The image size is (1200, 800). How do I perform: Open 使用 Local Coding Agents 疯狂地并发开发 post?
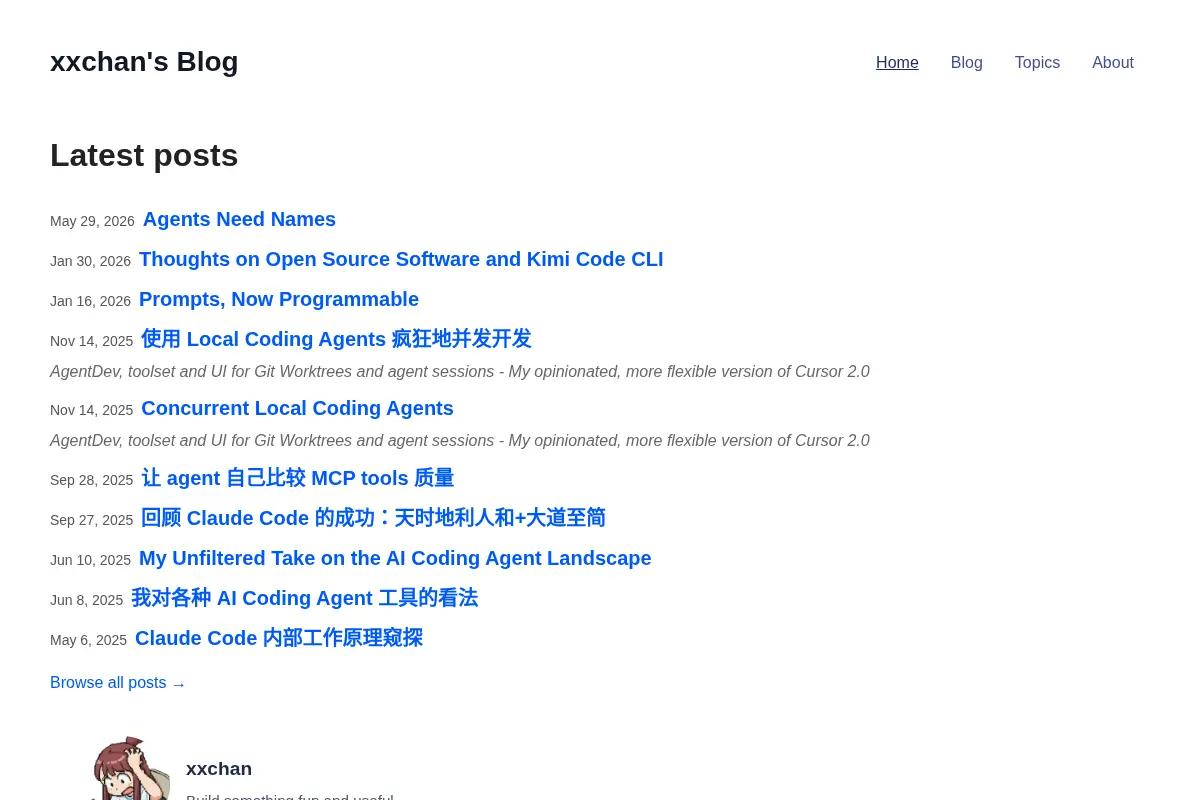pos(336,339)
